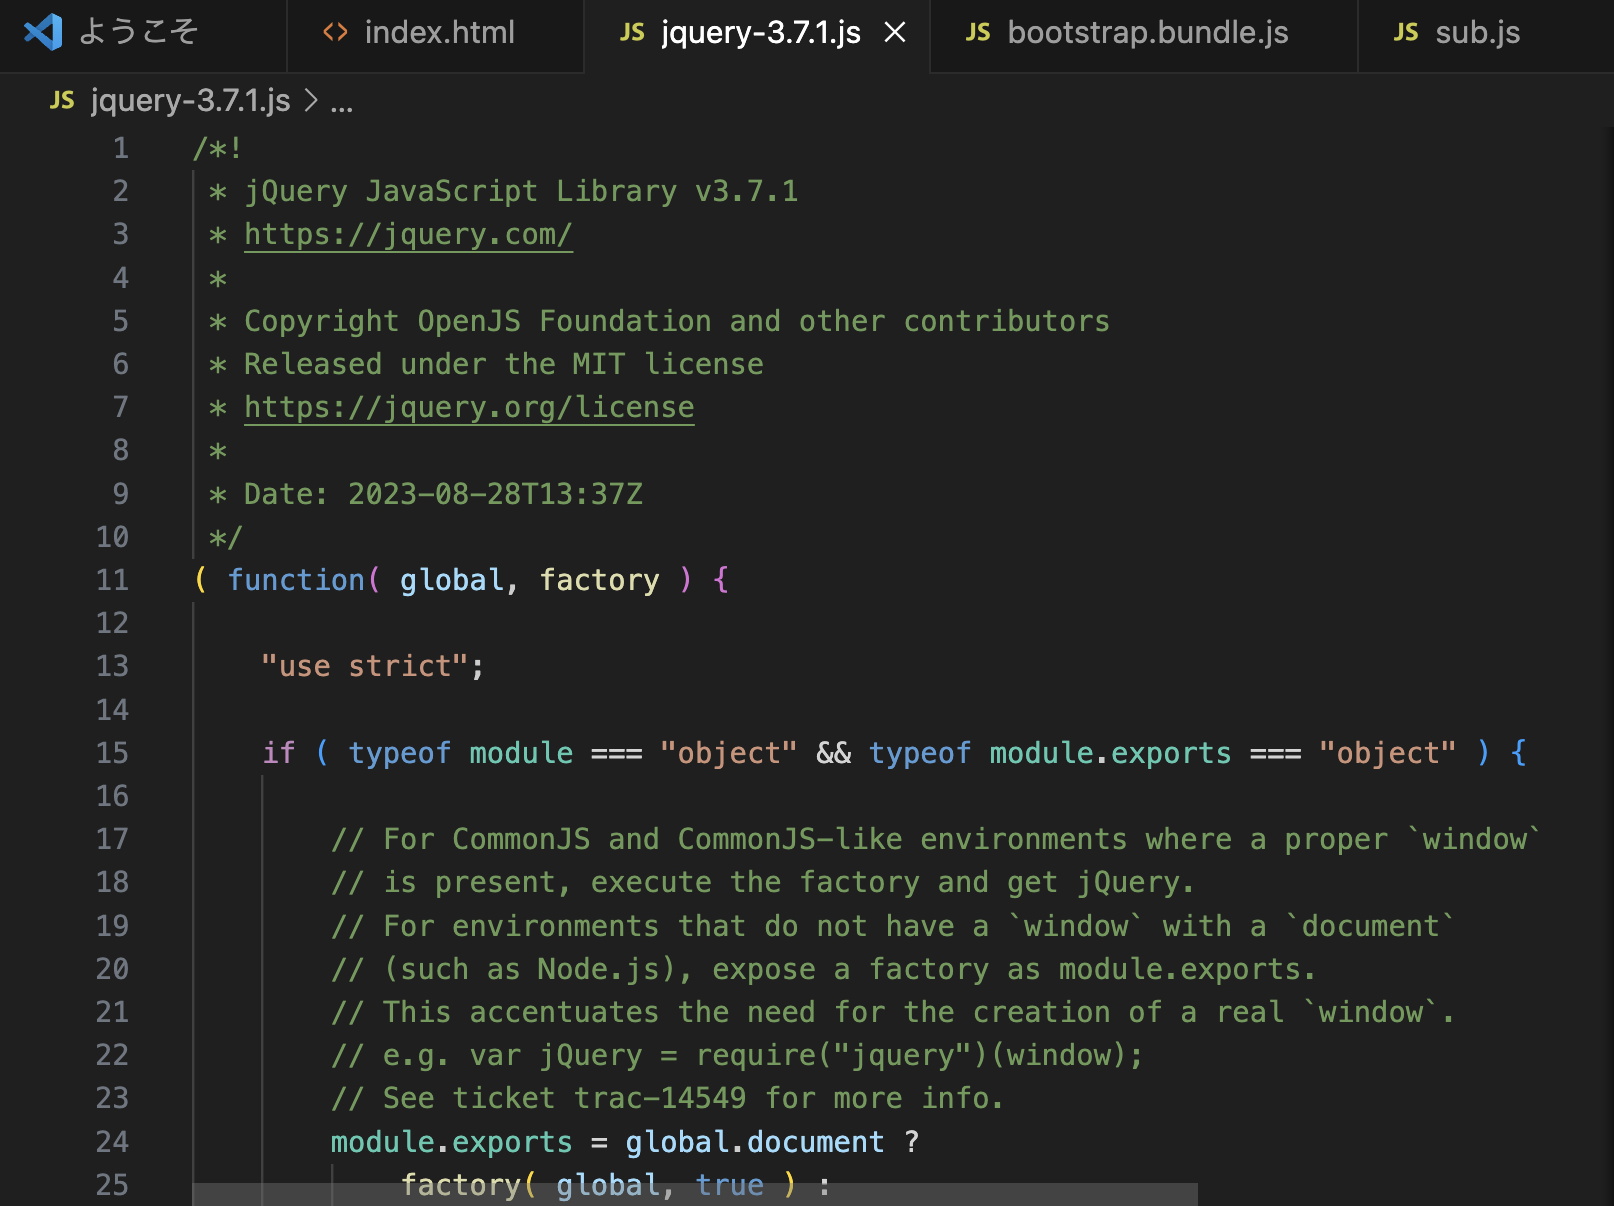Click the "use strict" string
The width and height of the screenshot is (1614, 1206).
[365, 666]
